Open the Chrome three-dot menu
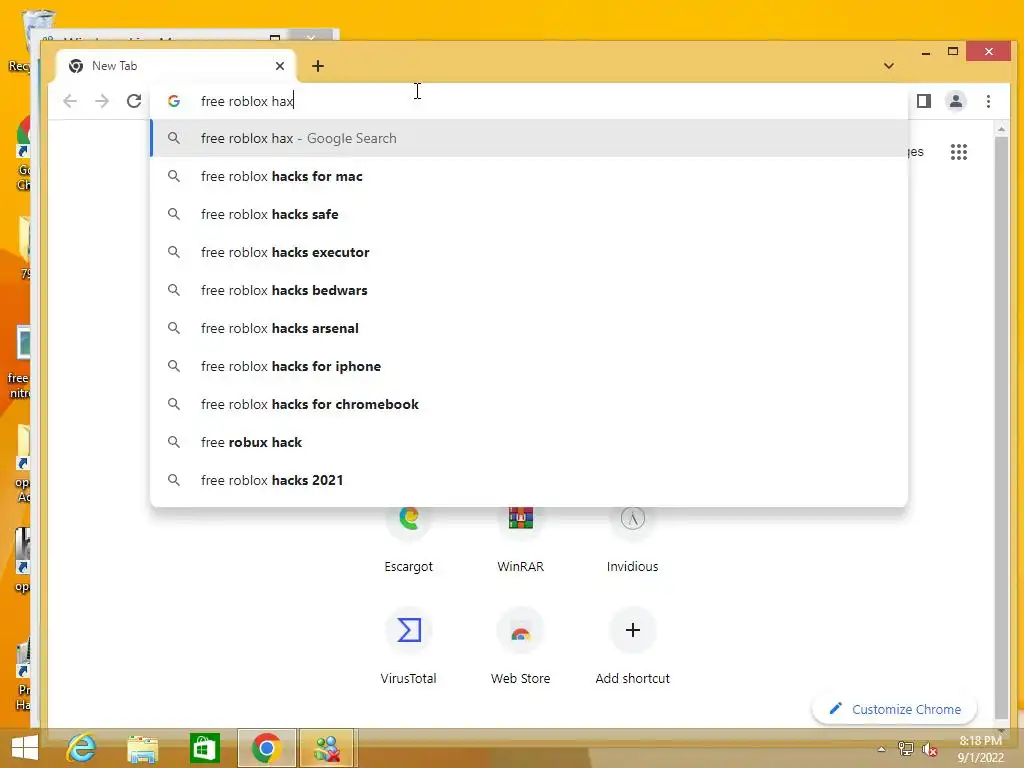The height and width of the screenshot is (768, 1024). (x=988, y=101)
